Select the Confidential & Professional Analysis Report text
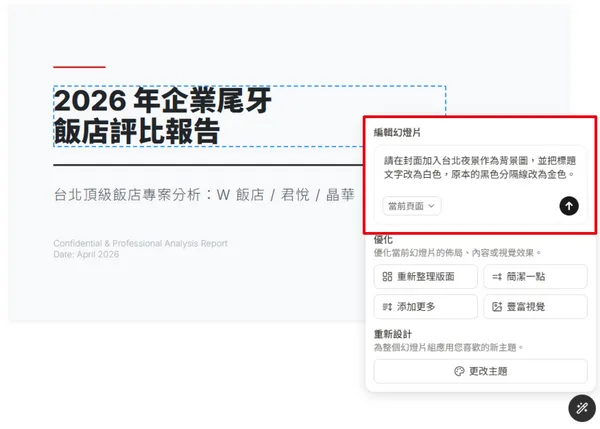The image size is (600, 429). click(x=140, y=243)
